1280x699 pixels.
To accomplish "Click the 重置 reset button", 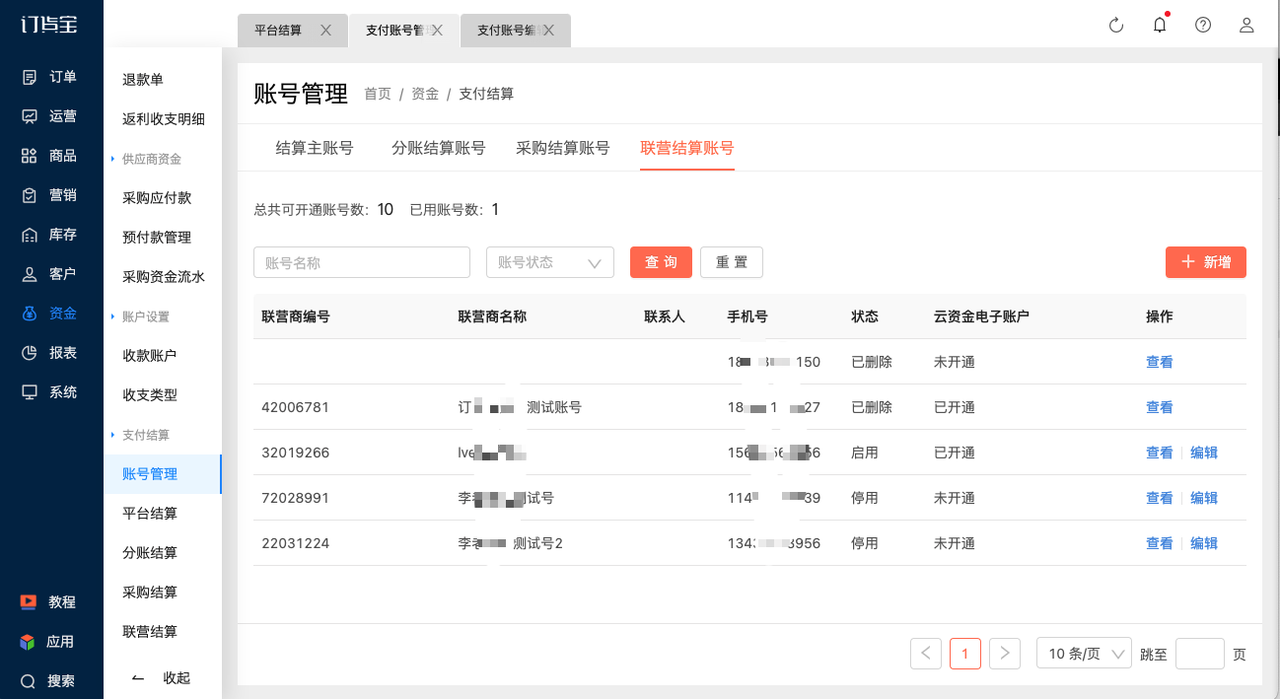I will 732,262.
